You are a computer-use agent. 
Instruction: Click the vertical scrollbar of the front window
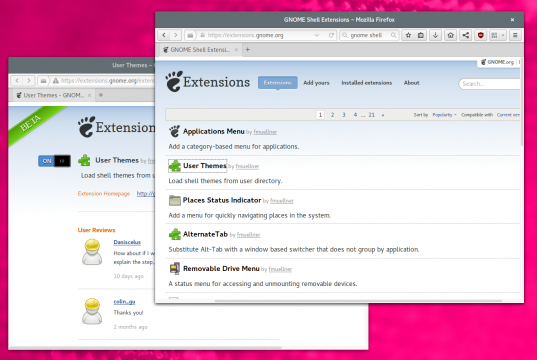click(522, 103)
